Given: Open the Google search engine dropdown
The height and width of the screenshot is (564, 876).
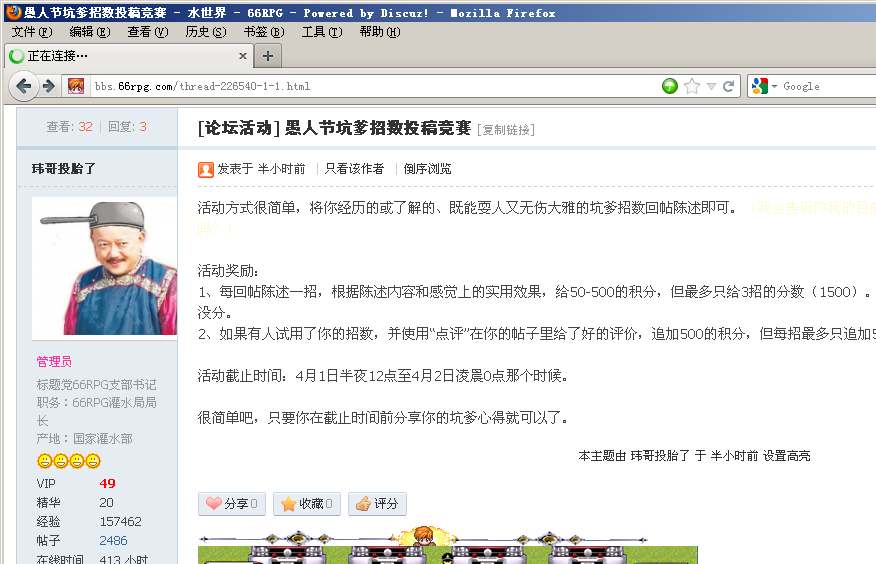Looking at the screenshot, I should tap(764, 86).
